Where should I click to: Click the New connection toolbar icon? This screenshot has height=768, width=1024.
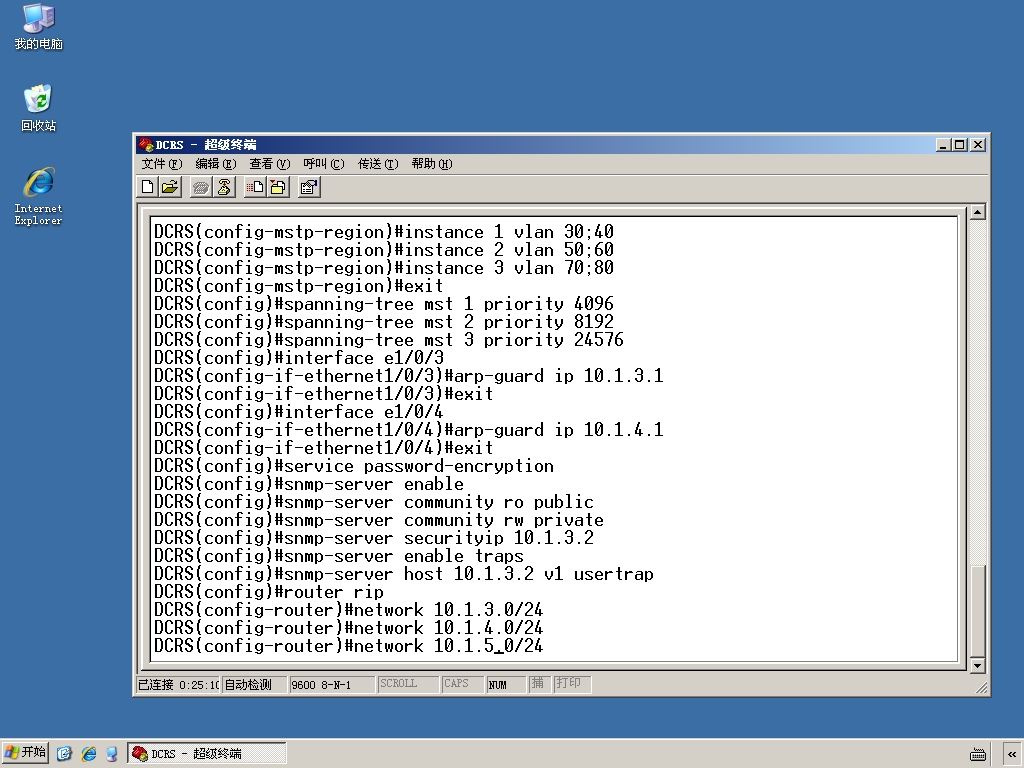[x=148, y=187]
